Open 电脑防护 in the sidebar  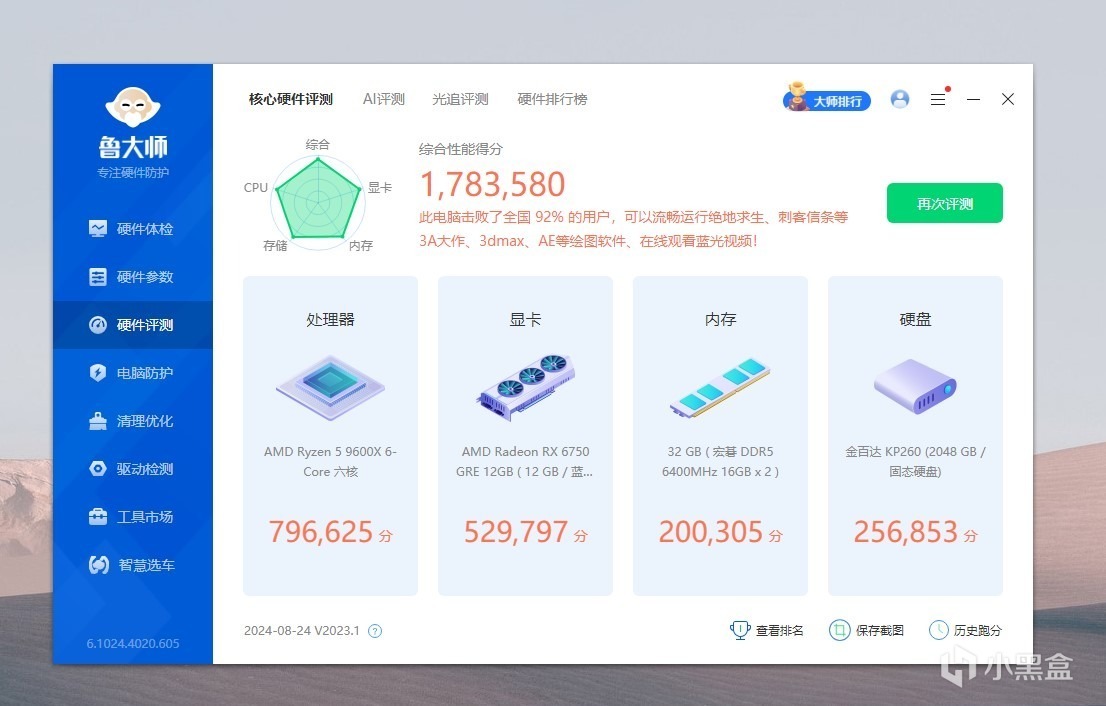(133, 373)
